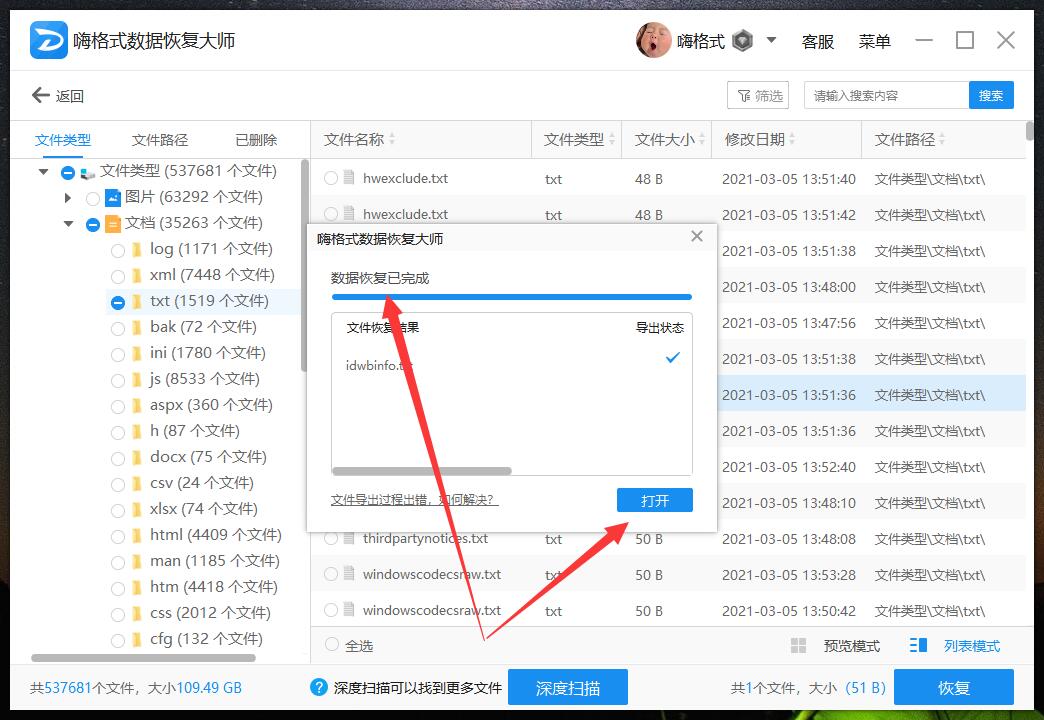Click the back arrow icon
The image size is (1044, 720).
[41, 95]
